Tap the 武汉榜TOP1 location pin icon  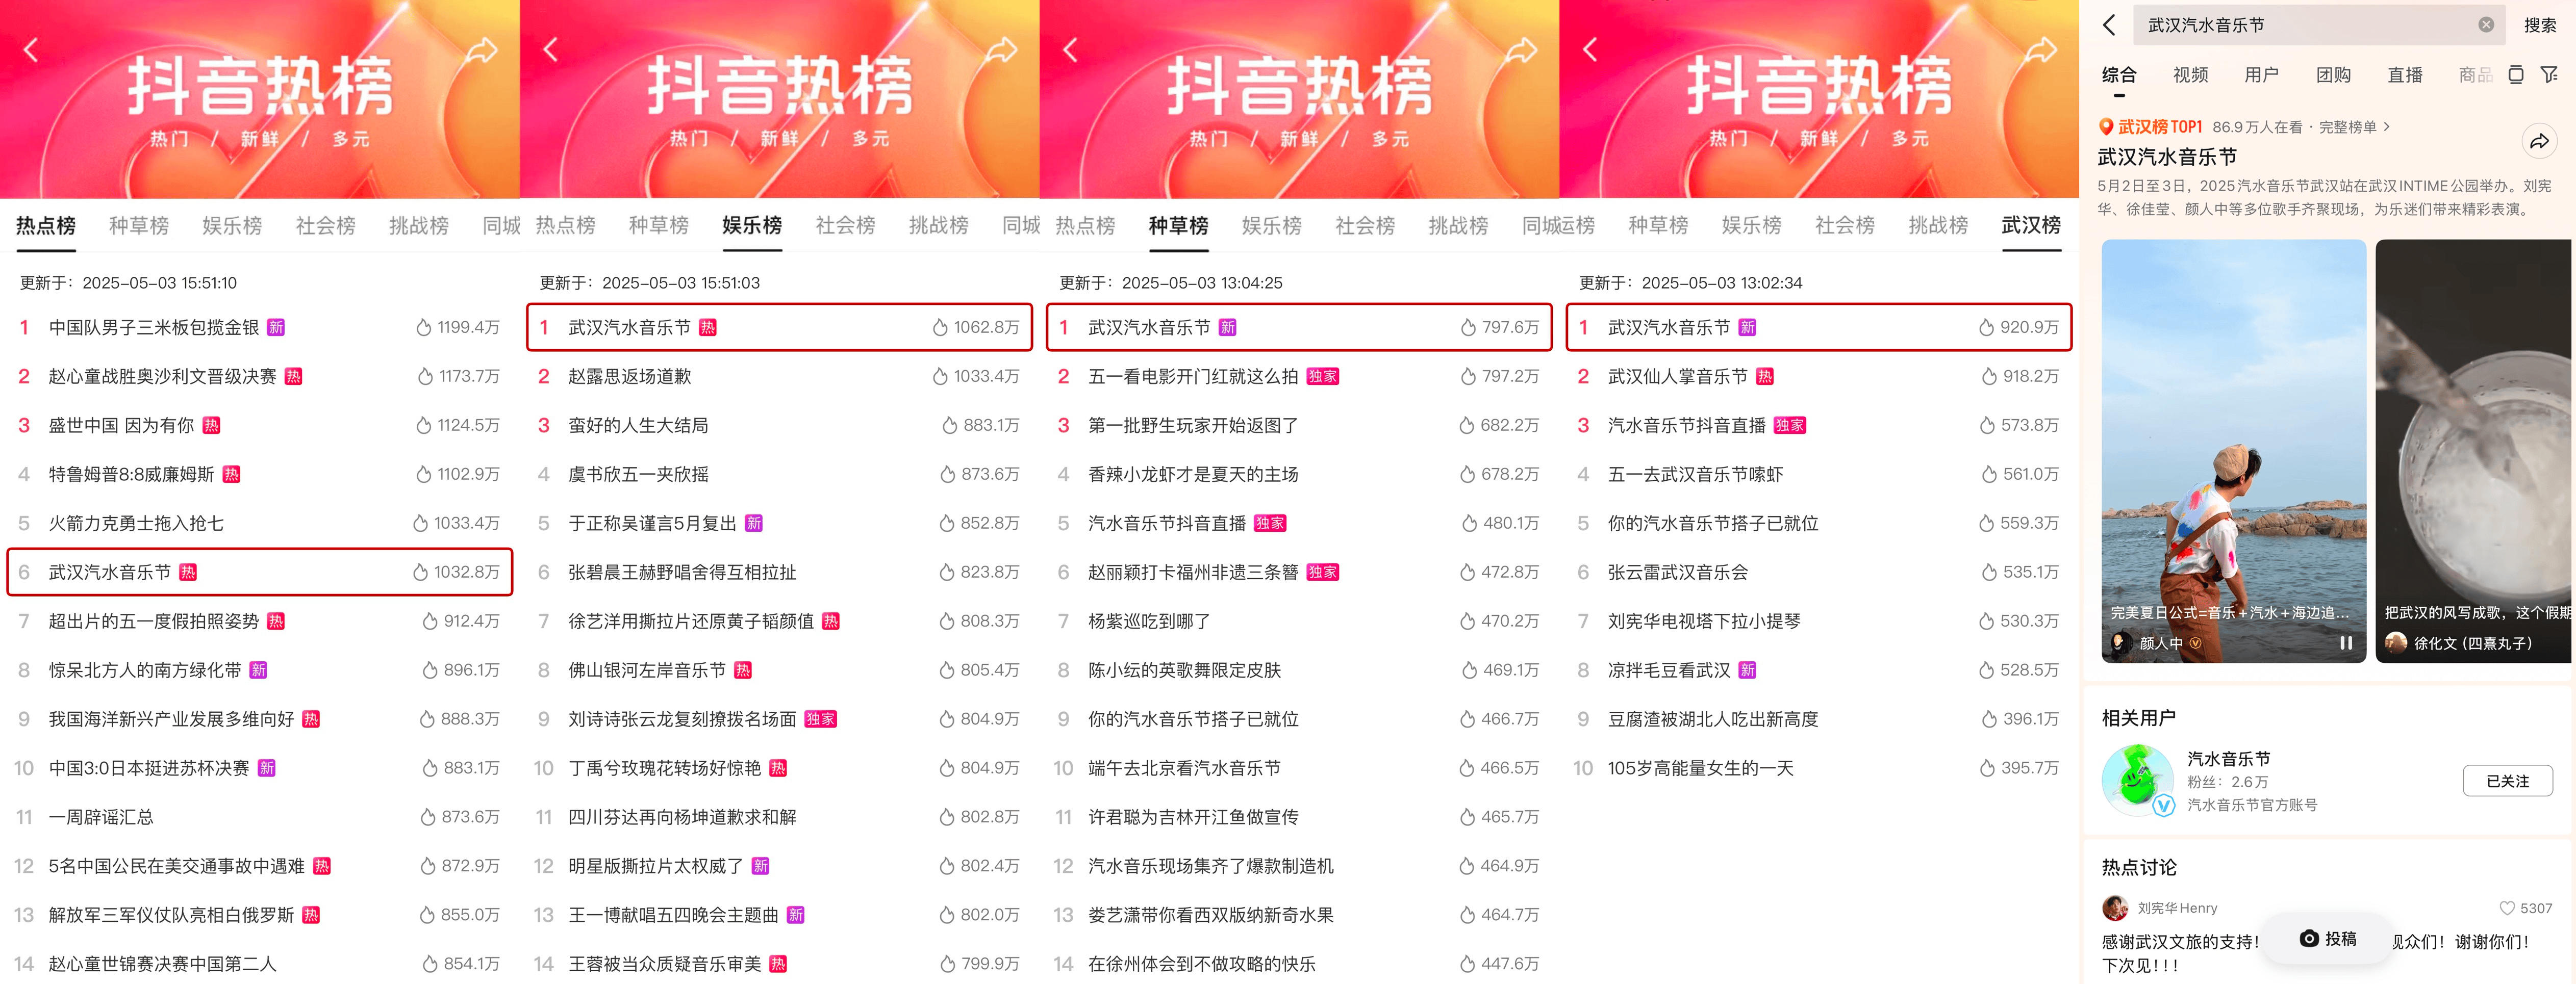point(2106,127)
